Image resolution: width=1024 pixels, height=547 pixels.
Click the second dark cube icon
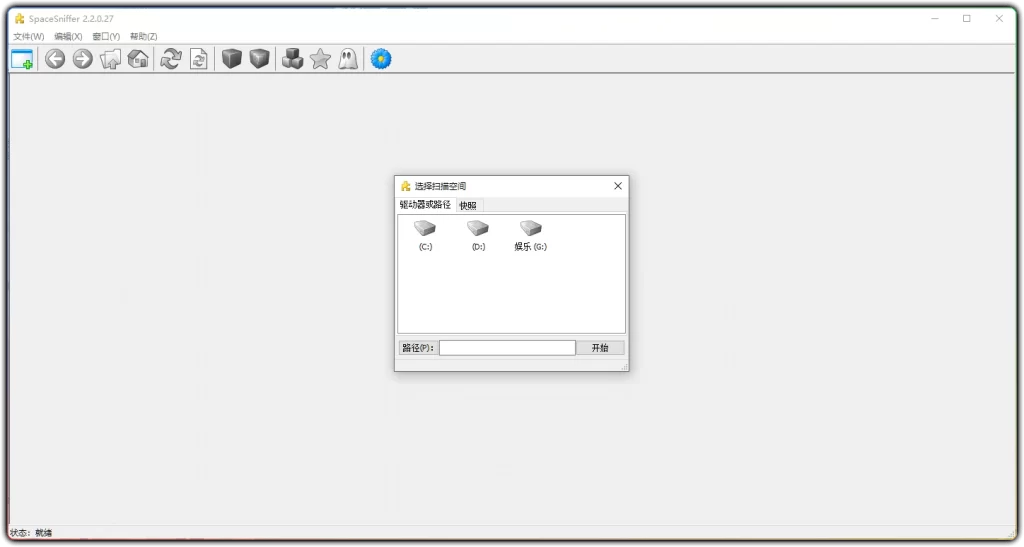(x=259, y=59)
